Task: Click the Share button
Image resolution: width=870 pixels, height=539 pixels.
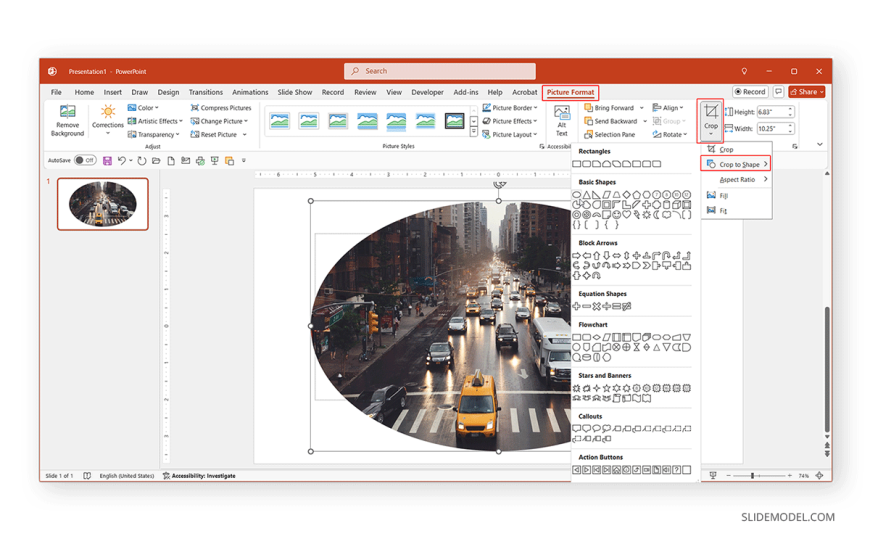Action: coord(807,92)
